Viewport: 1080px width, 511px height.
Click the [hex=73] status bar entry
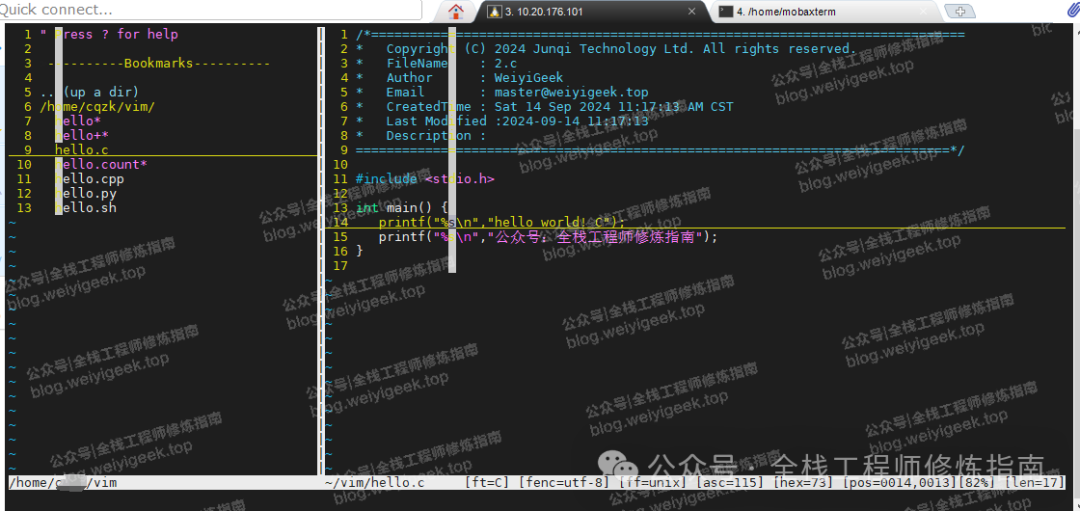click(x=804, y=483)
